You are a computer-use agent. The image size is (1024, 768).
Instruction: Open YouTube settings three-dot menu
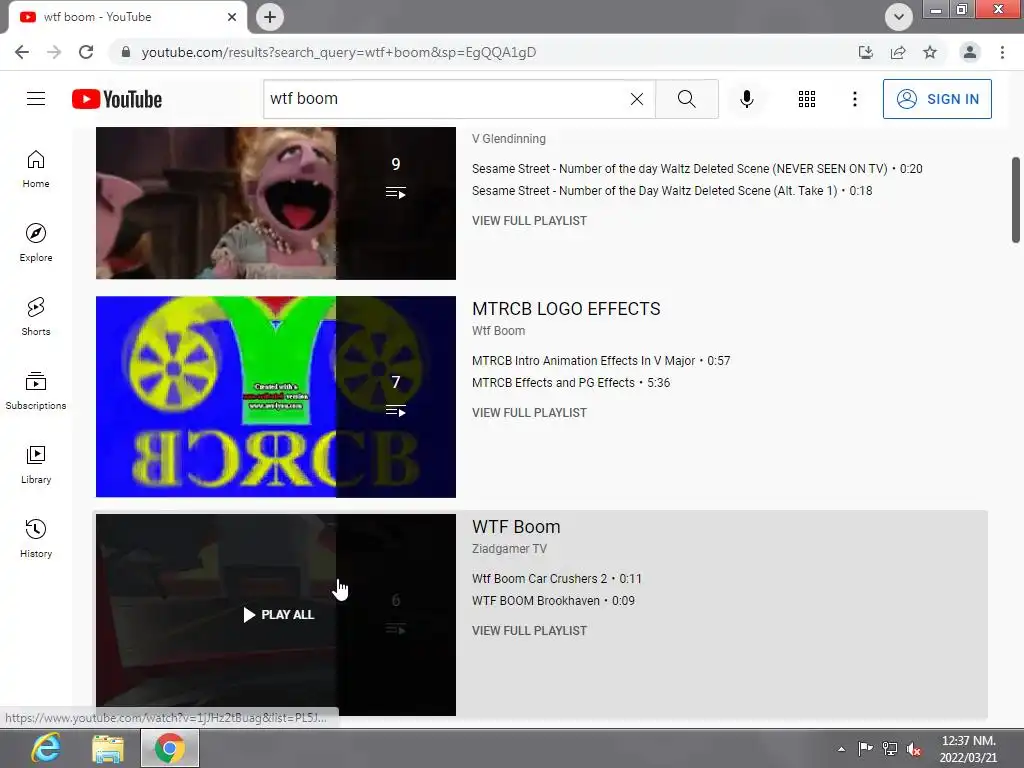[x=854, y=99]
